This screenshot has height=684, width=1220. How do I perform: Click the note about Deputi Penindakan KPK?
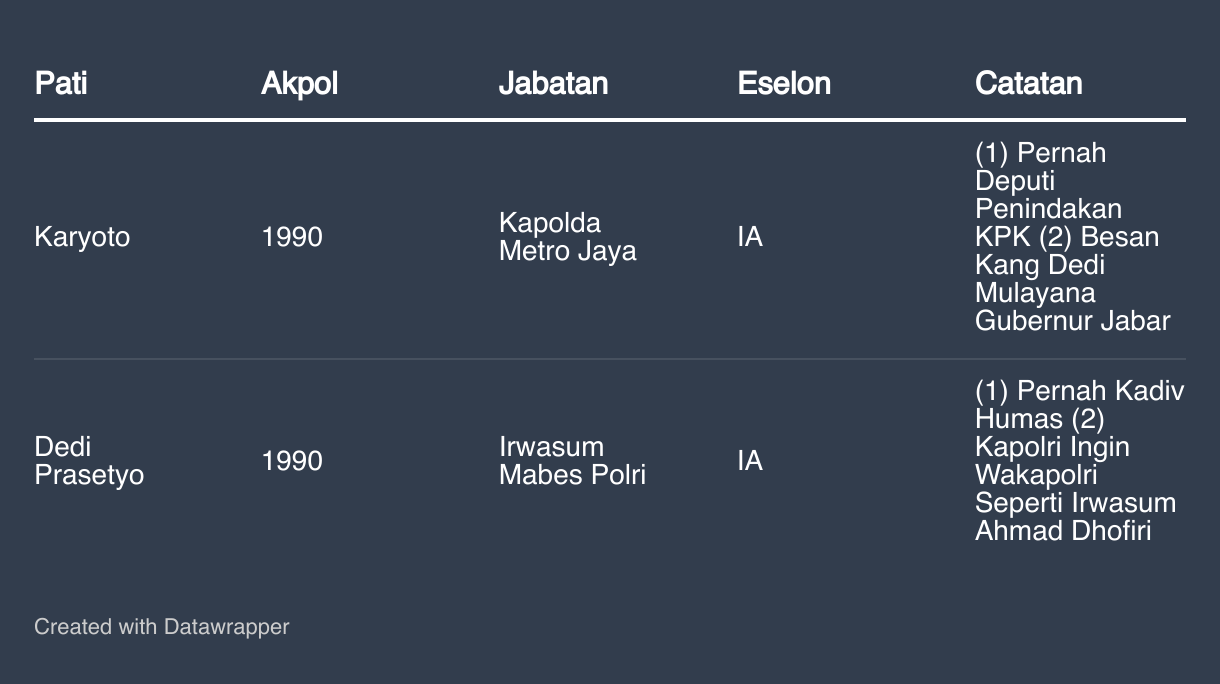click(1072, 237)
